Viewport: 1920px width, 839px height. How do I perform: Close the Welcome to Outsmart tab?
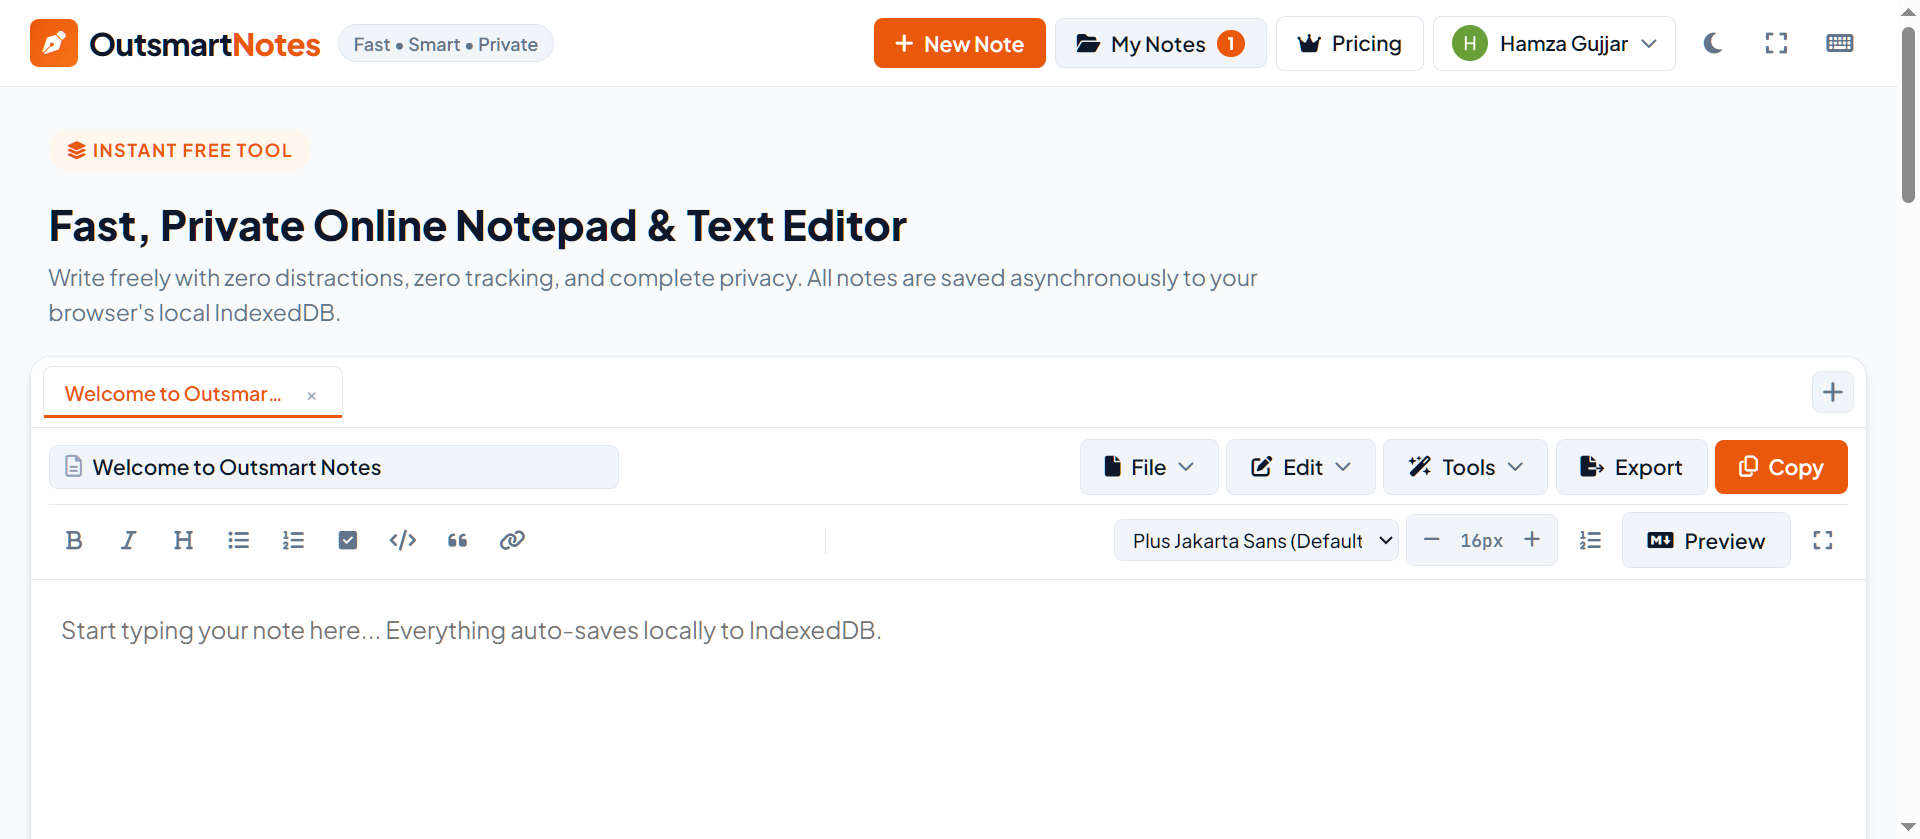pos(312,396)
